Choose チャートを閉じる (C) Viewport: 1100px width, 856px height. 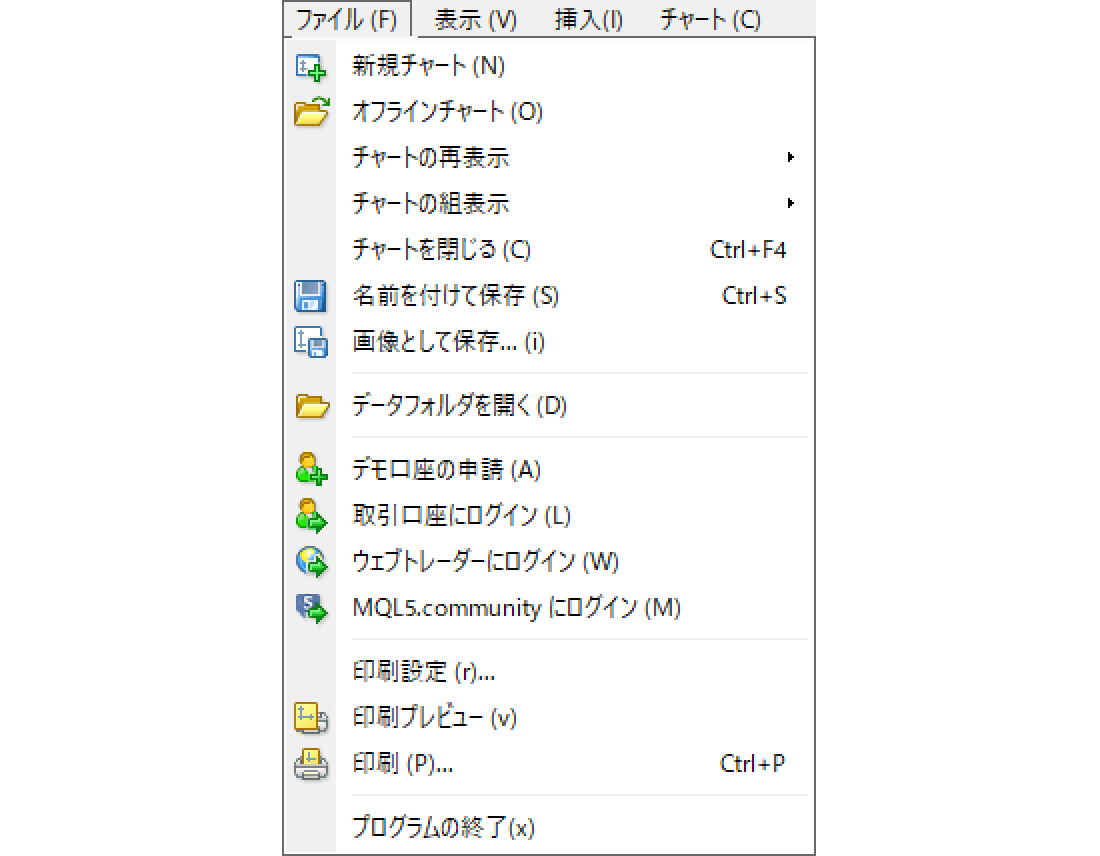click(442, 250)
